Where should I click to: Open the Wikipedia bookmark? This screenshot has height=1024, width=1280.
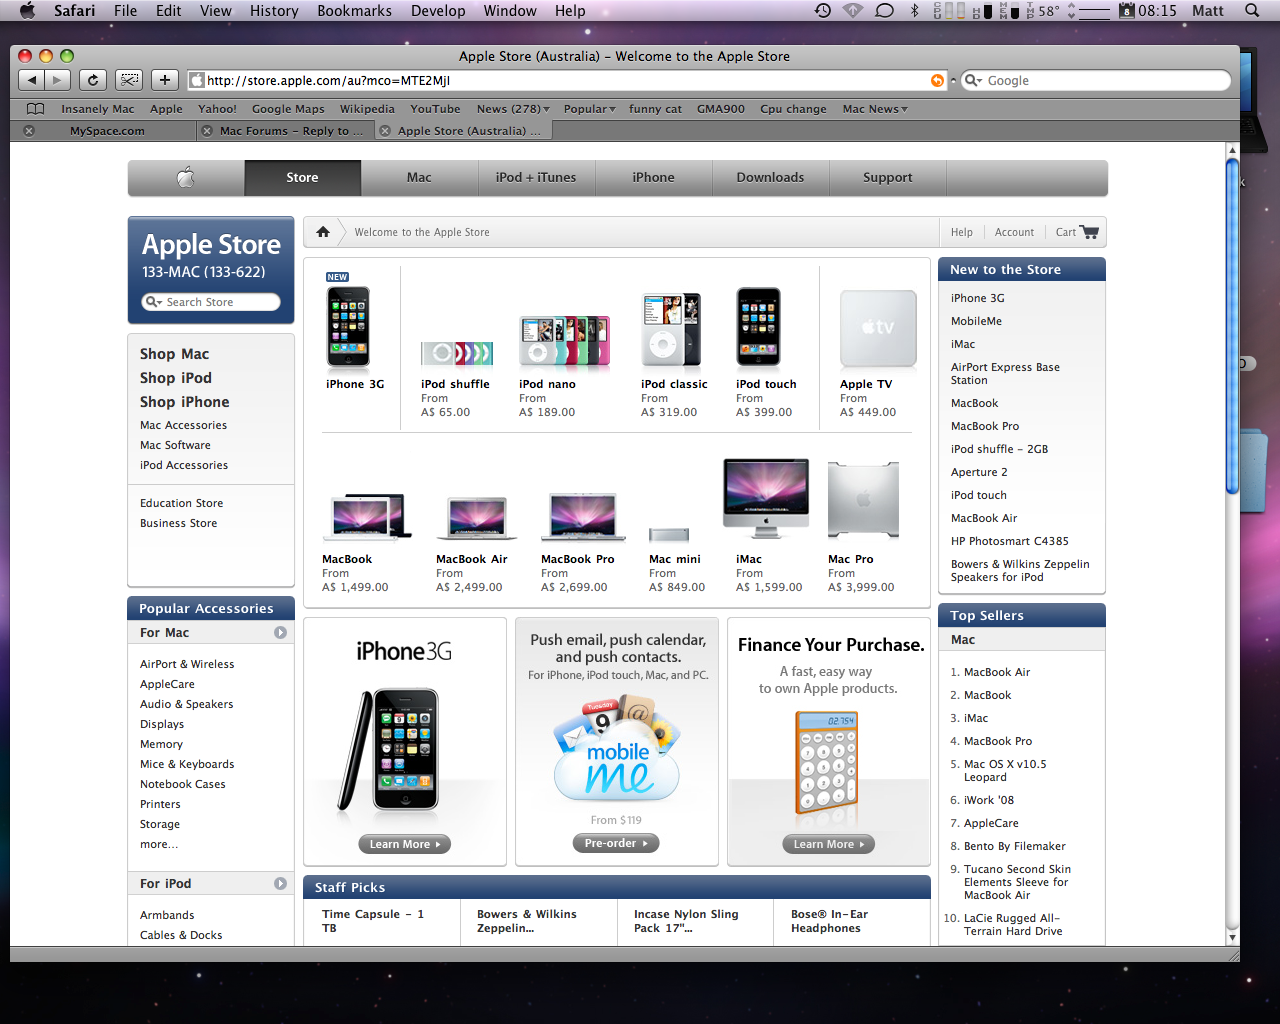pos(367,109)
